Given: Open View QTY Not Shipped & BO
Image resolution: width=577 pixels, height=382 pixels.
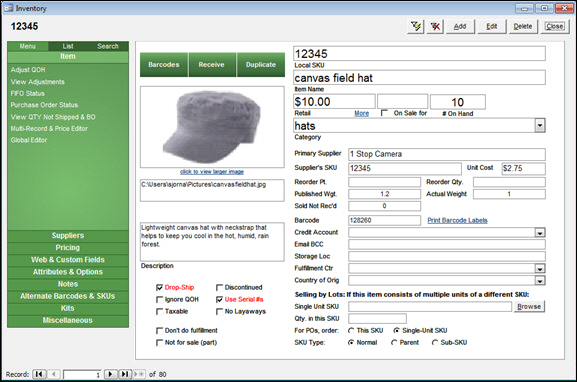Looking at the screenshot, I should pyautogui.click(x=53, y=117).
